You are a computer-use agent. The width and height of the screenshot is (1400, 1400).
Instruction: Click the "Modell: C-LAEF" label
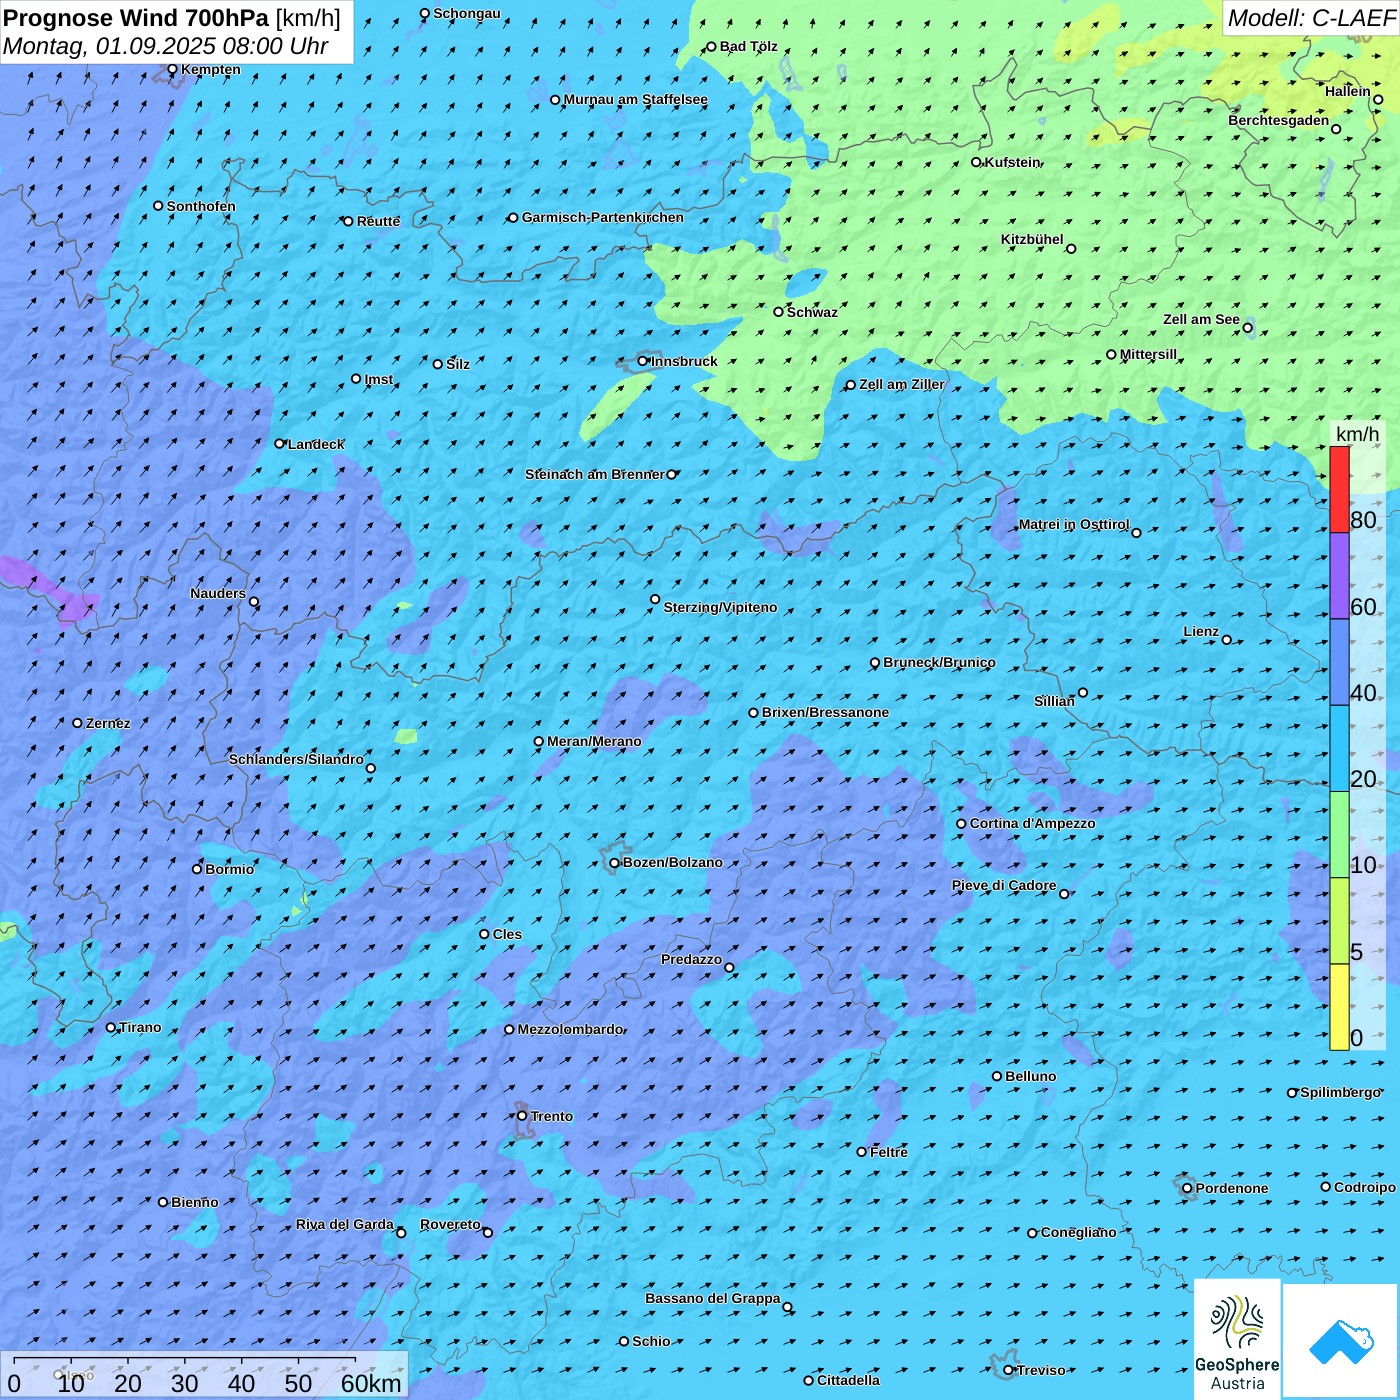point(1311,18)
